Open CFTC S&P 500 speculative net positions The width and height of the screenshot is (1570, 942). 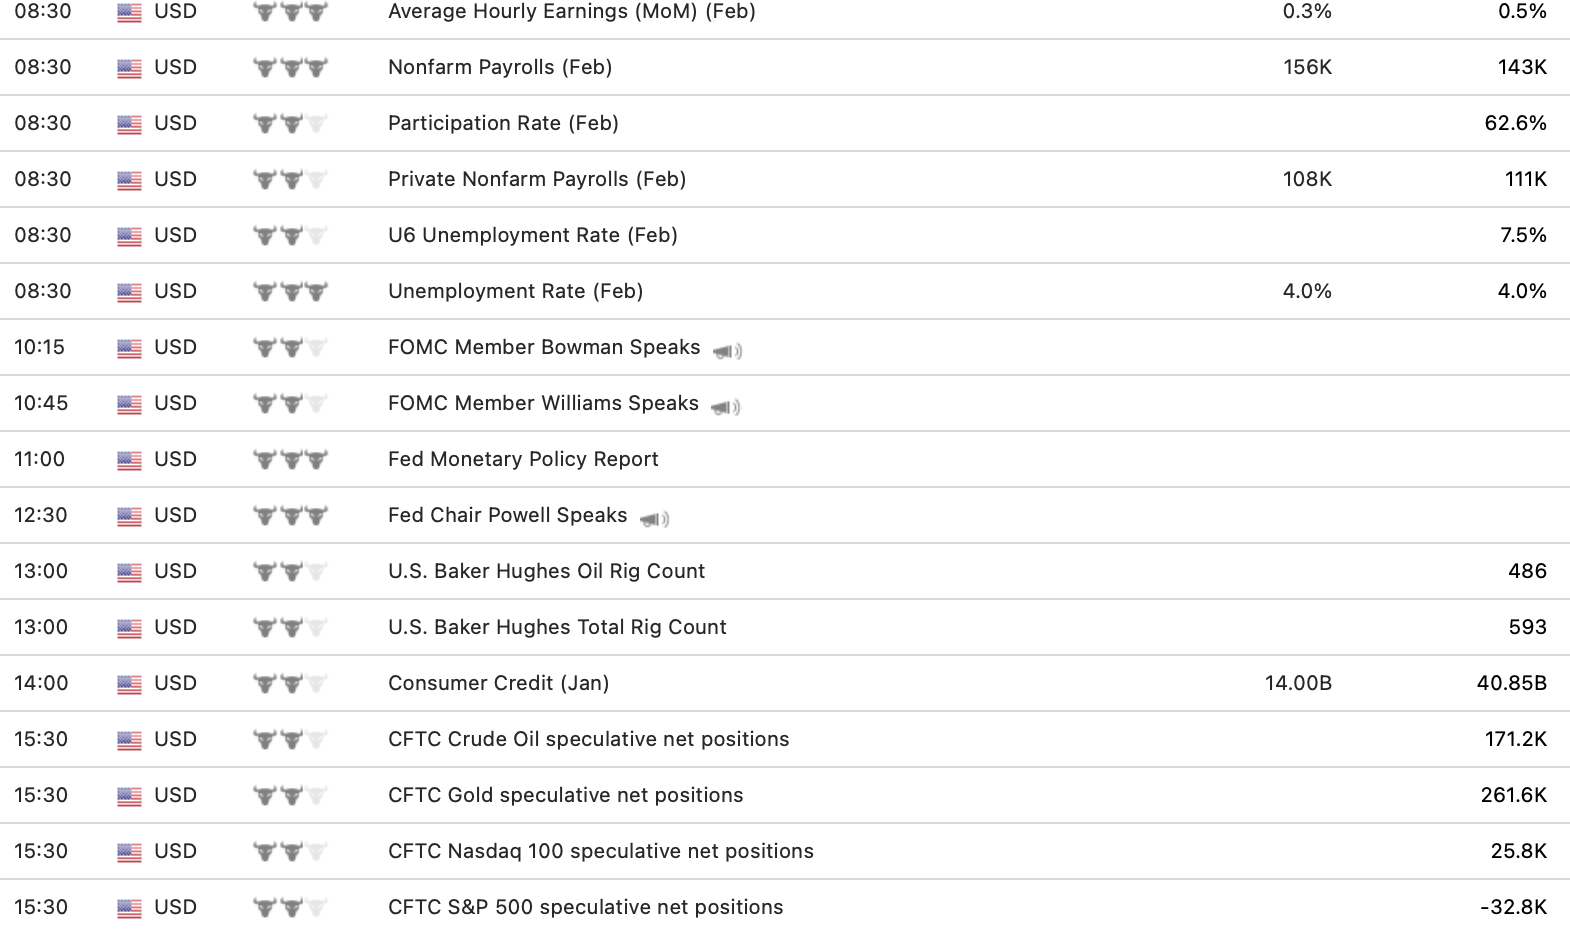click(585, 907)
